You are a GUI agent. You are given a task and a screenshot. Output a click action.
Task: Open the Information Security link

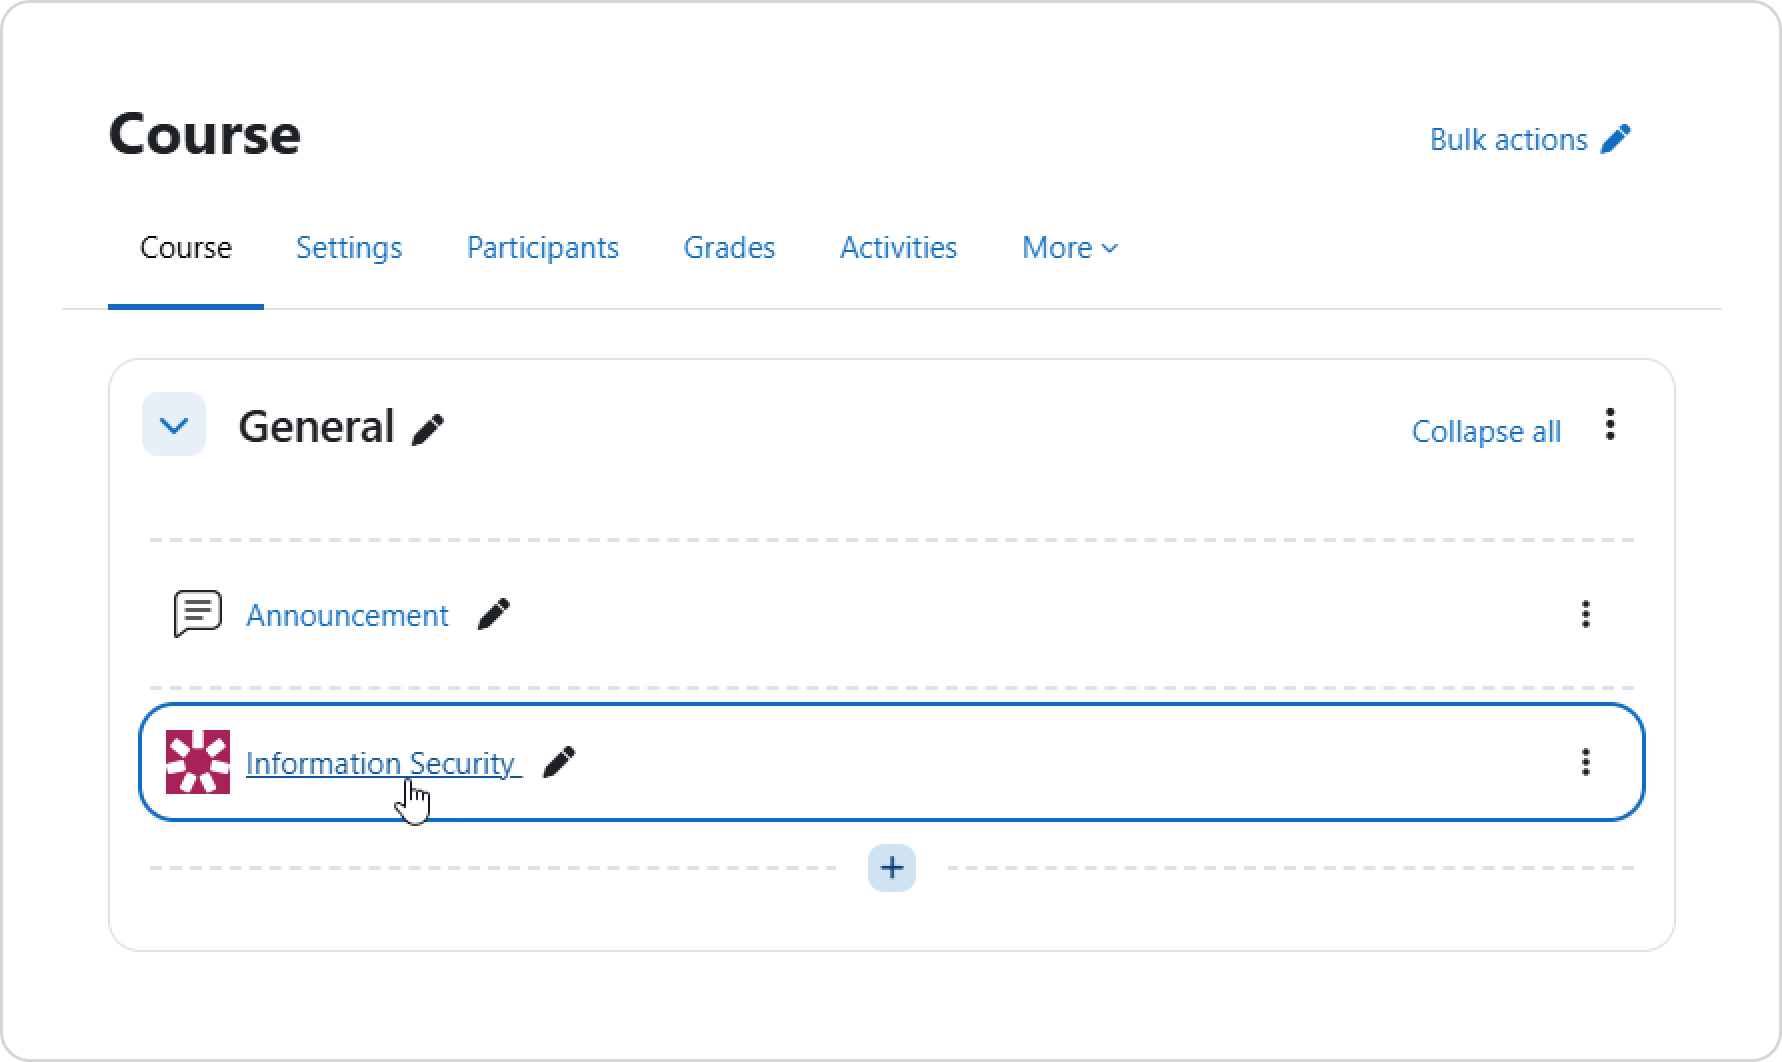[x=380, y=763]
